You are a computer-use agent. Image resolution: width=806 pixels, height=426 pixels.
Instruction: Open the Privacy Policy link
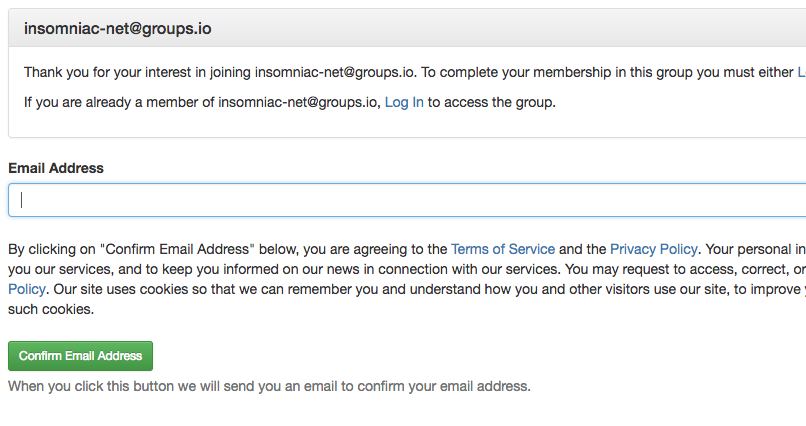coord(653,249)
